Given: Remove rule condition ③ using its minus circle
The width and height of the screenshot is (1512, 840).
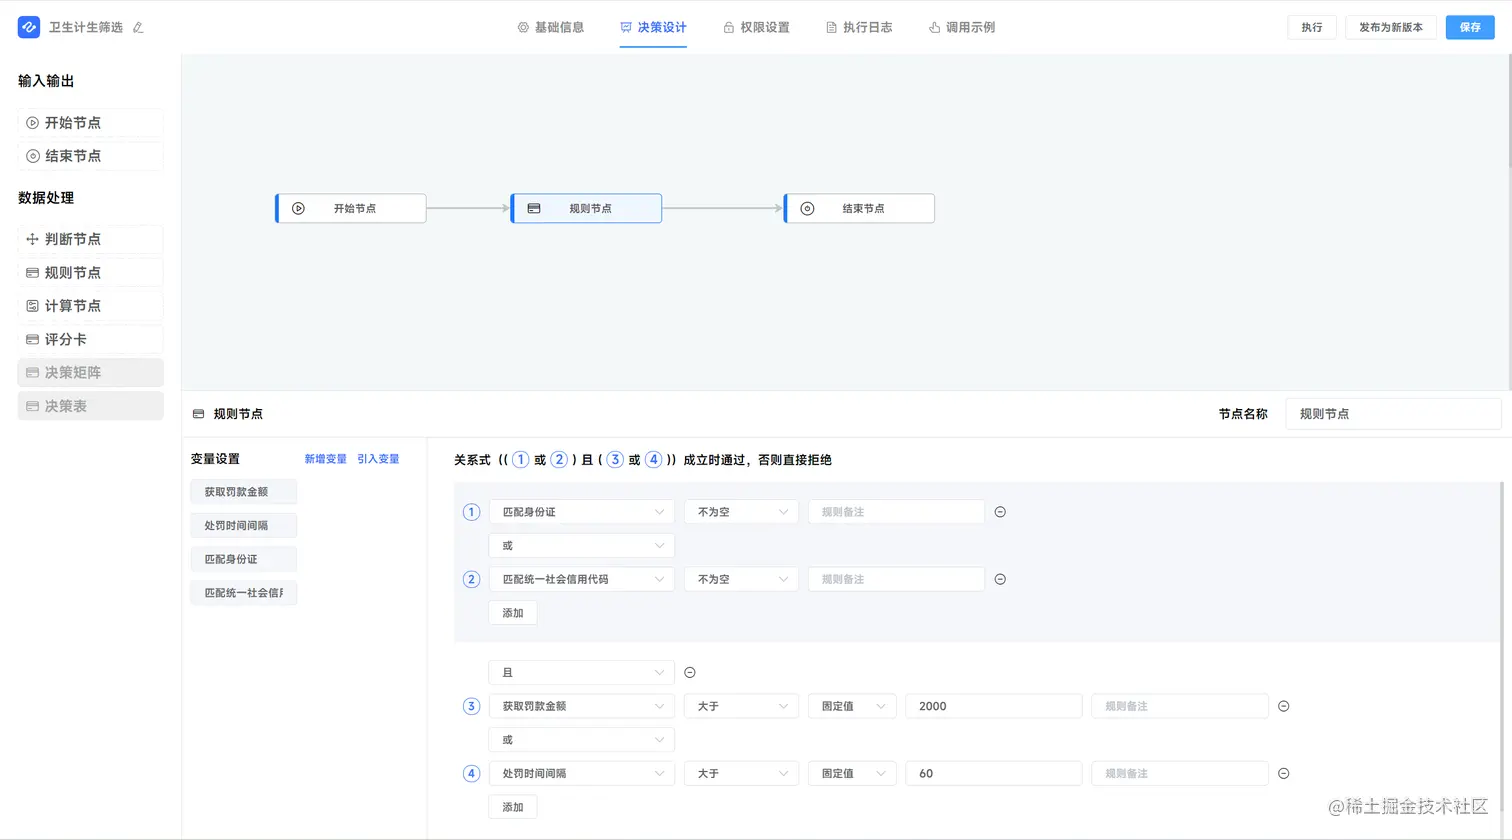Looking at the screenshot, I should (x=1283, y=706).
